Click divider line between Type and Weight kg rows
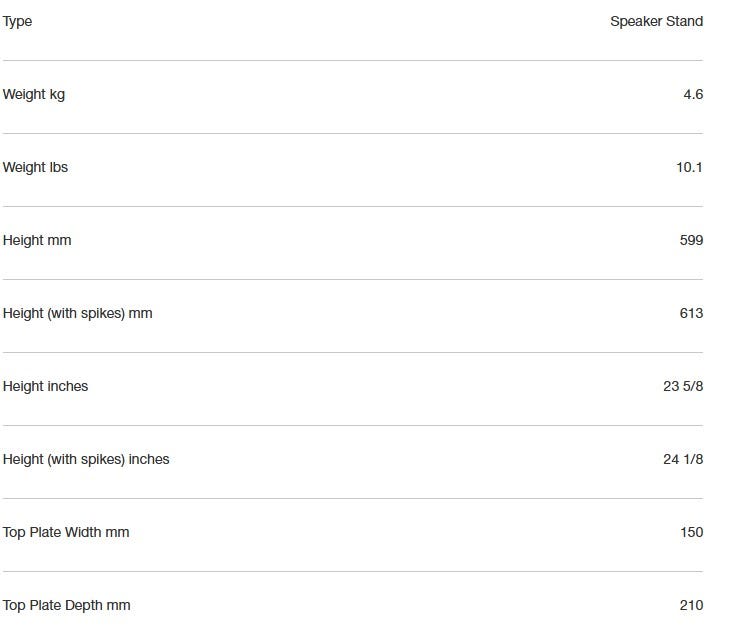 [x=352, y=60]
